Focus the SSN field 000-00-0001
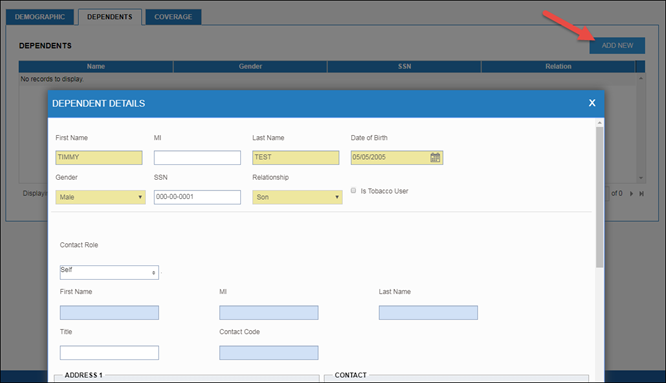The width and height of the screenshot is (666, 383). click(197, 197)
